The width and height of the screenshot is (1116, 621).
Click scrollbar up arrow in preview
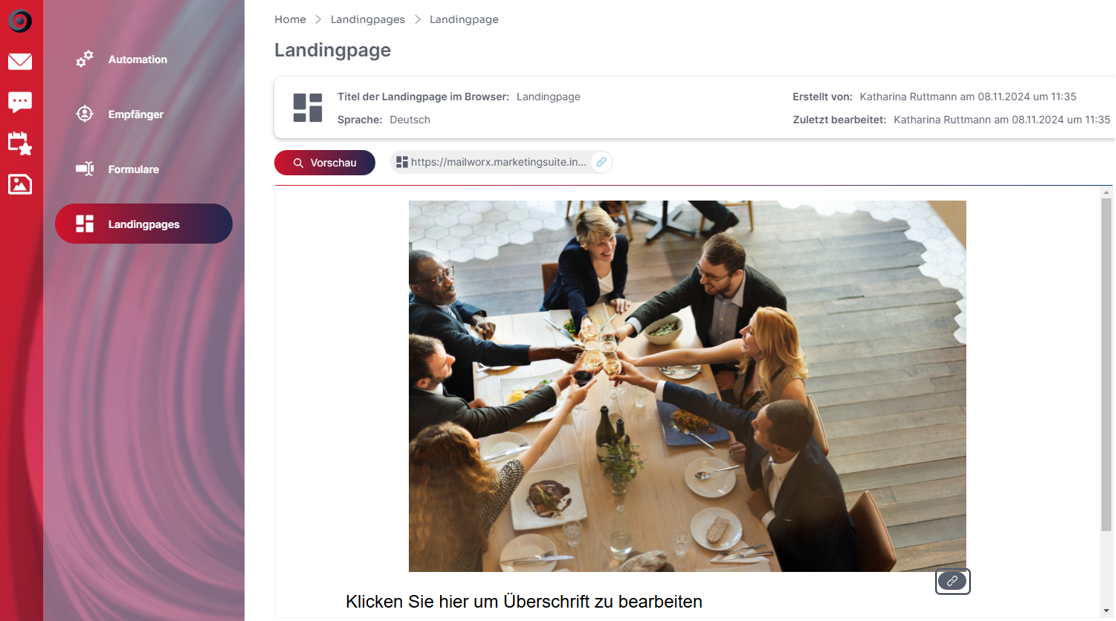[1106, 193]
